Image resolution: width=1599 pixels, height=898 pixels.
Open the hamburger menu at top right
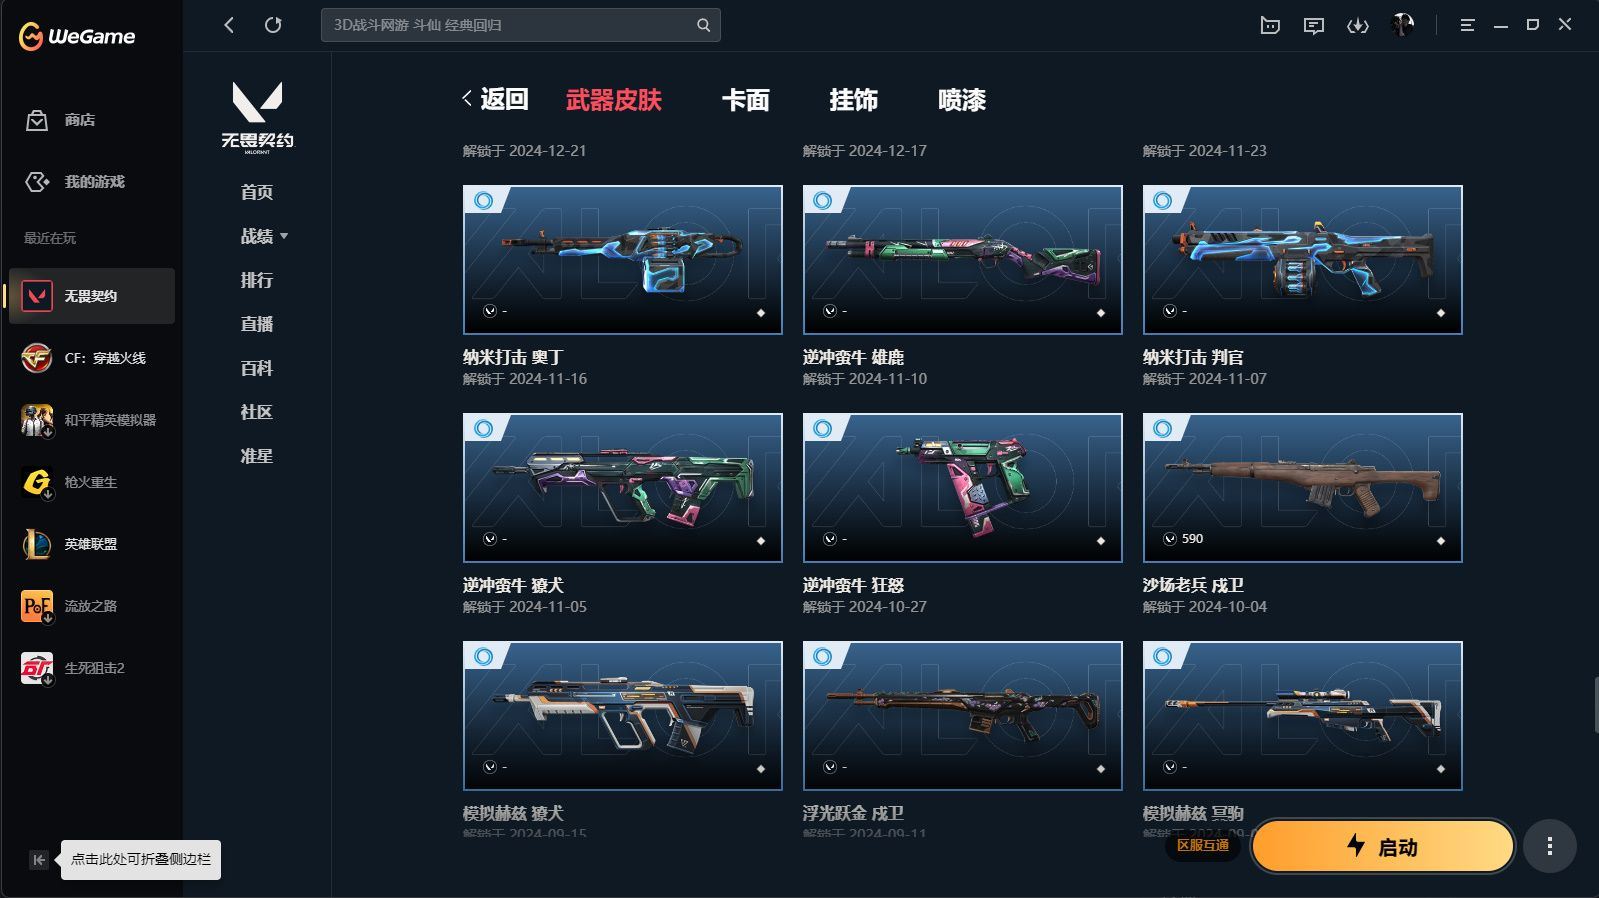coord(1467,25)
